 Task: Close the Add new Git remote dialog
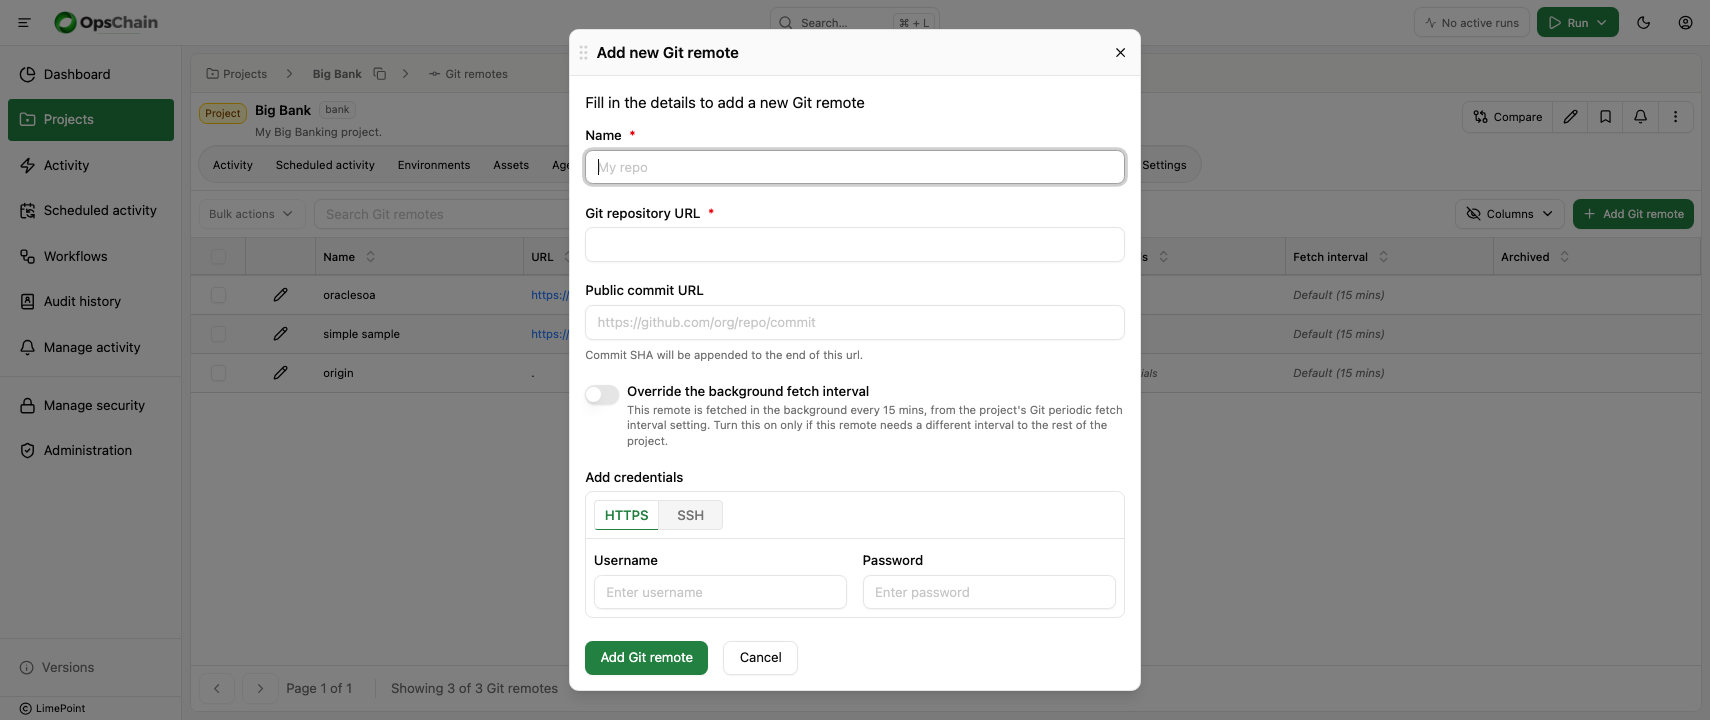1120,53
